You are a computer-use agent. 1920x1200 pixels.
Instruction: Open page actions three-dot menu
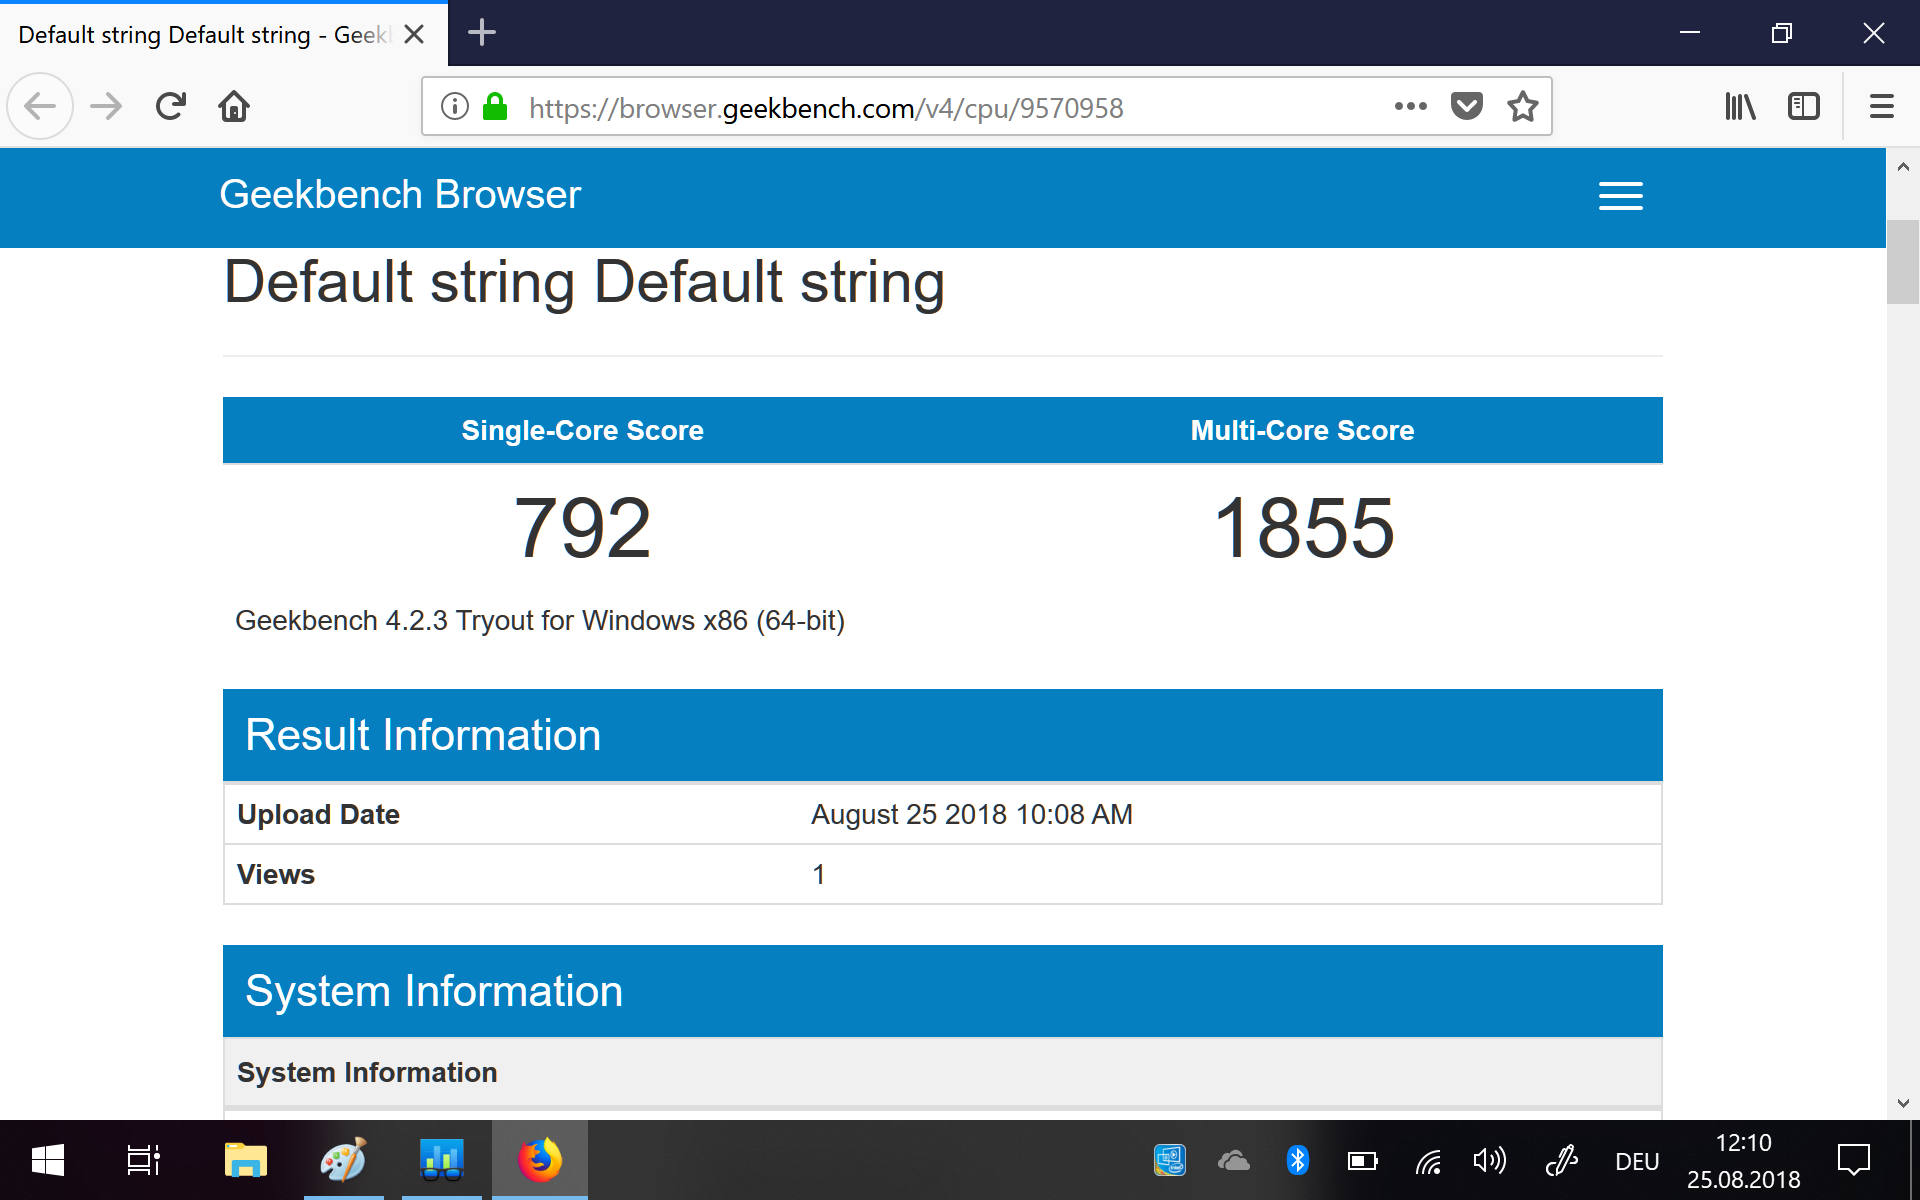click(1410, 106)
